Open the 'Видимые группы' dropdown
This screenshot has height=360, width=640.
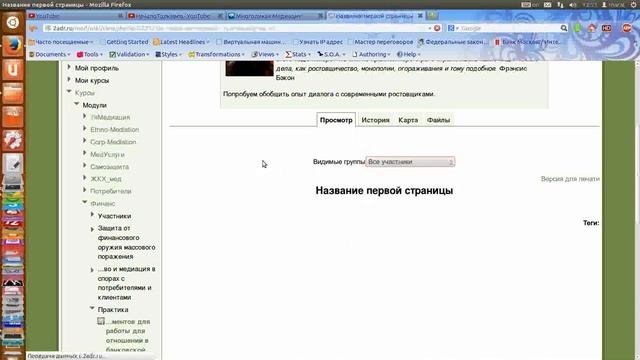(410, 162)
